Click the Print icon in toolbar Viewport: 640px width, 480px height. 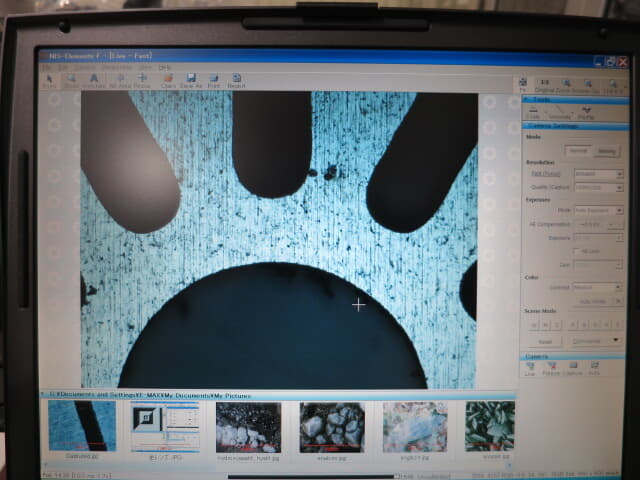[x=214, y=80]
